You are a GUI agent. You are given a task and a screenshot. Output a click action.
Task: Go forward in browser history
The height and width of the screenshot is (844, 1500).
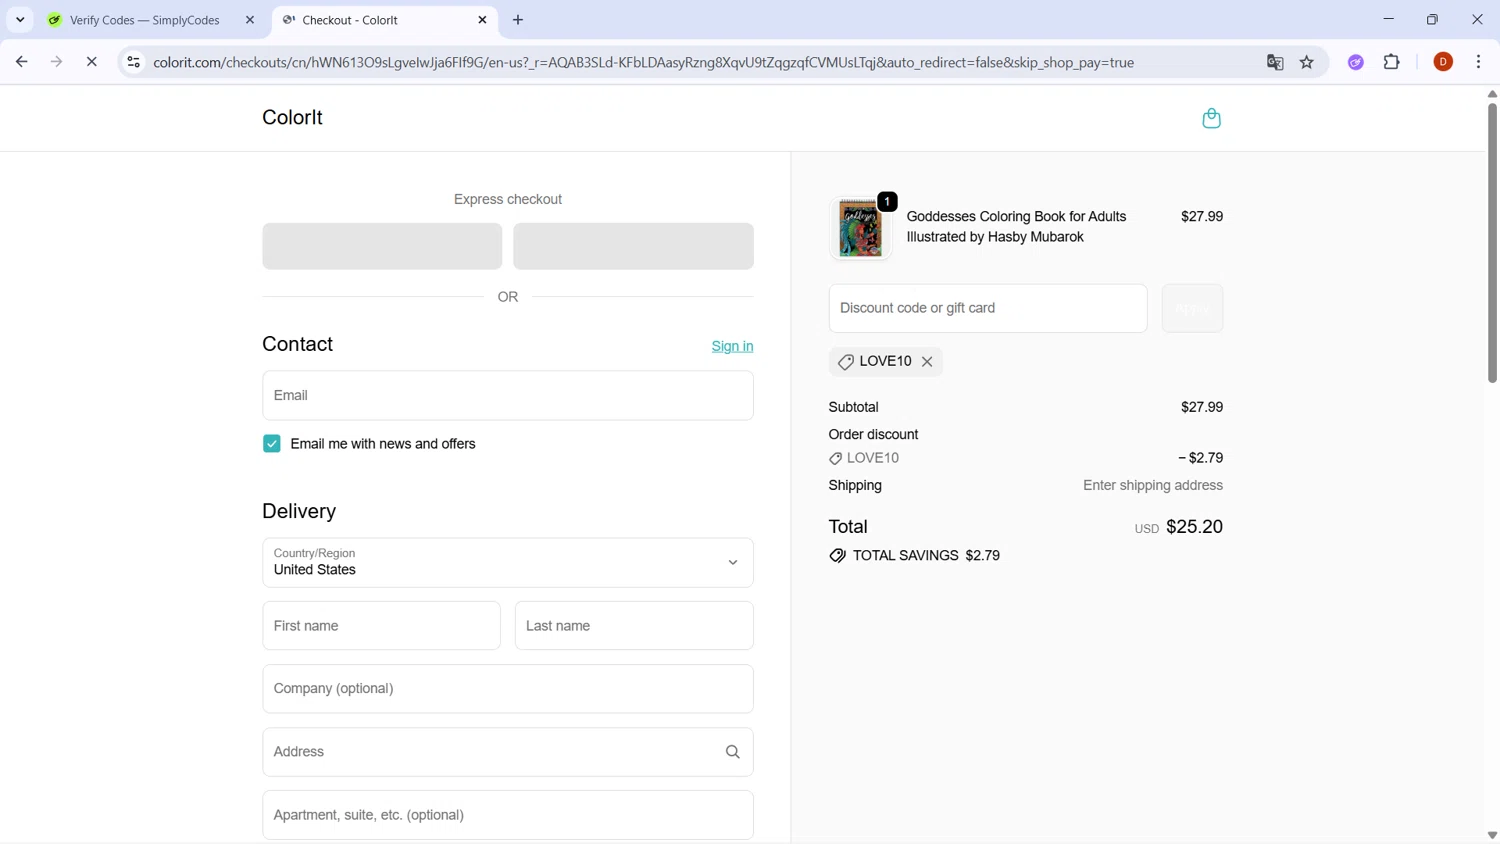coord(56,62)
